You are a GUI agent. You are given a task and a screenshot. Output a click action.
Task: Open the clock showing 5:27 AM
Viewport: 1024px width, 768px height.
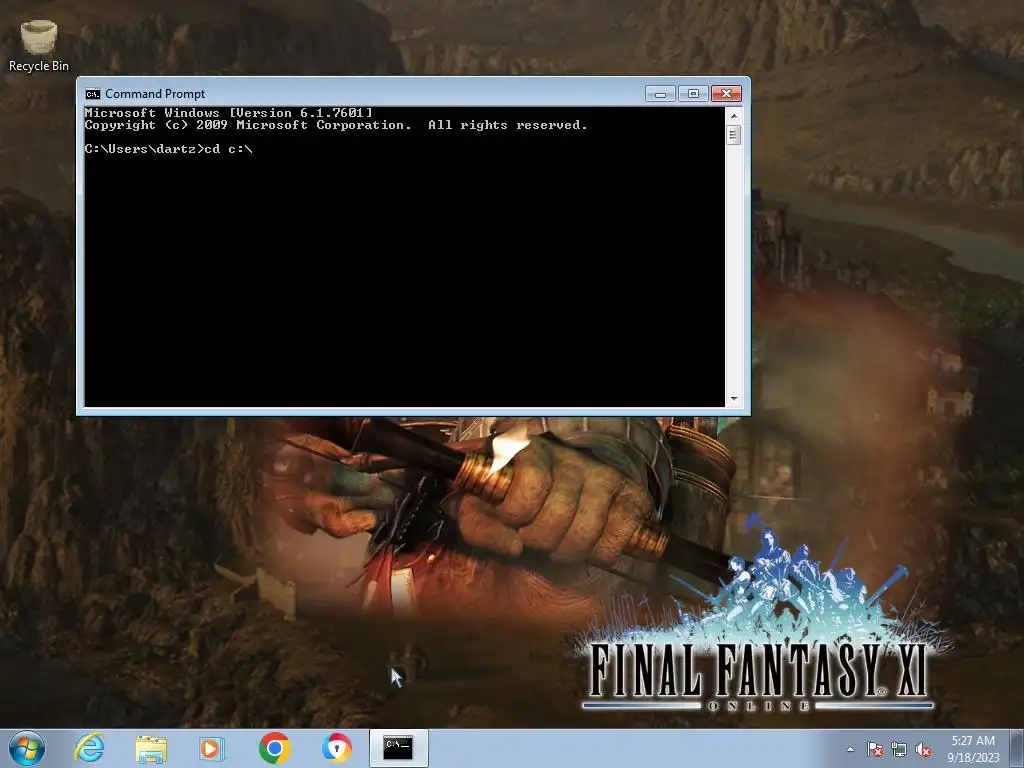click(x=973, y=748)
